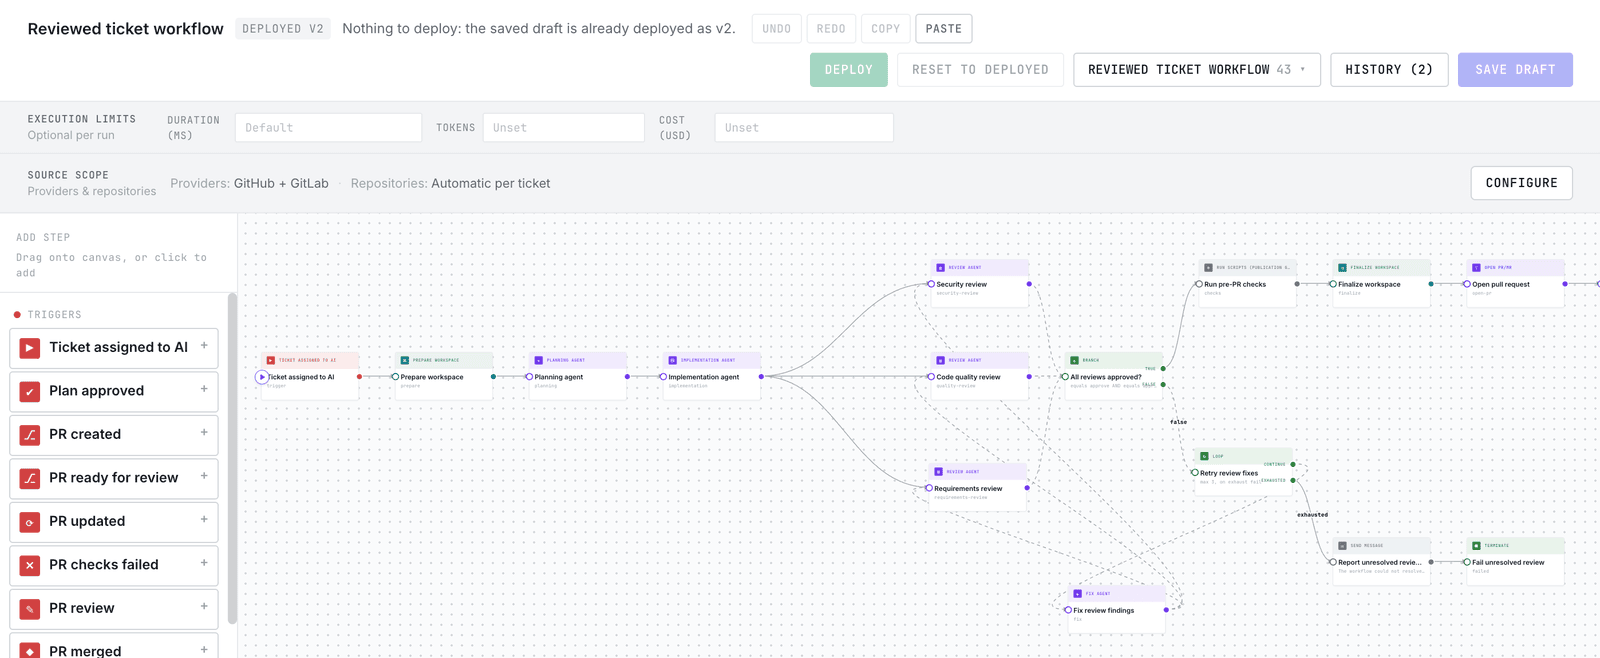Click the PR ready for review icon

pyautogui.click(x=30, y=478)
